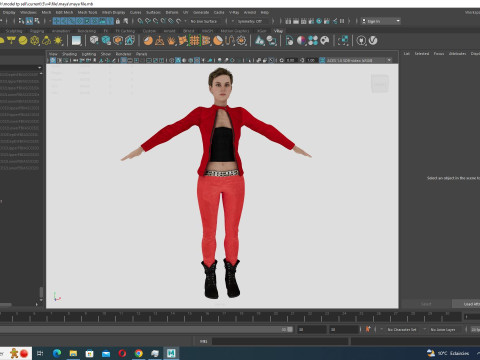Viewport: 480px width, 360px height.
Task: Click the teal render view circle icon
Action: 319,21
